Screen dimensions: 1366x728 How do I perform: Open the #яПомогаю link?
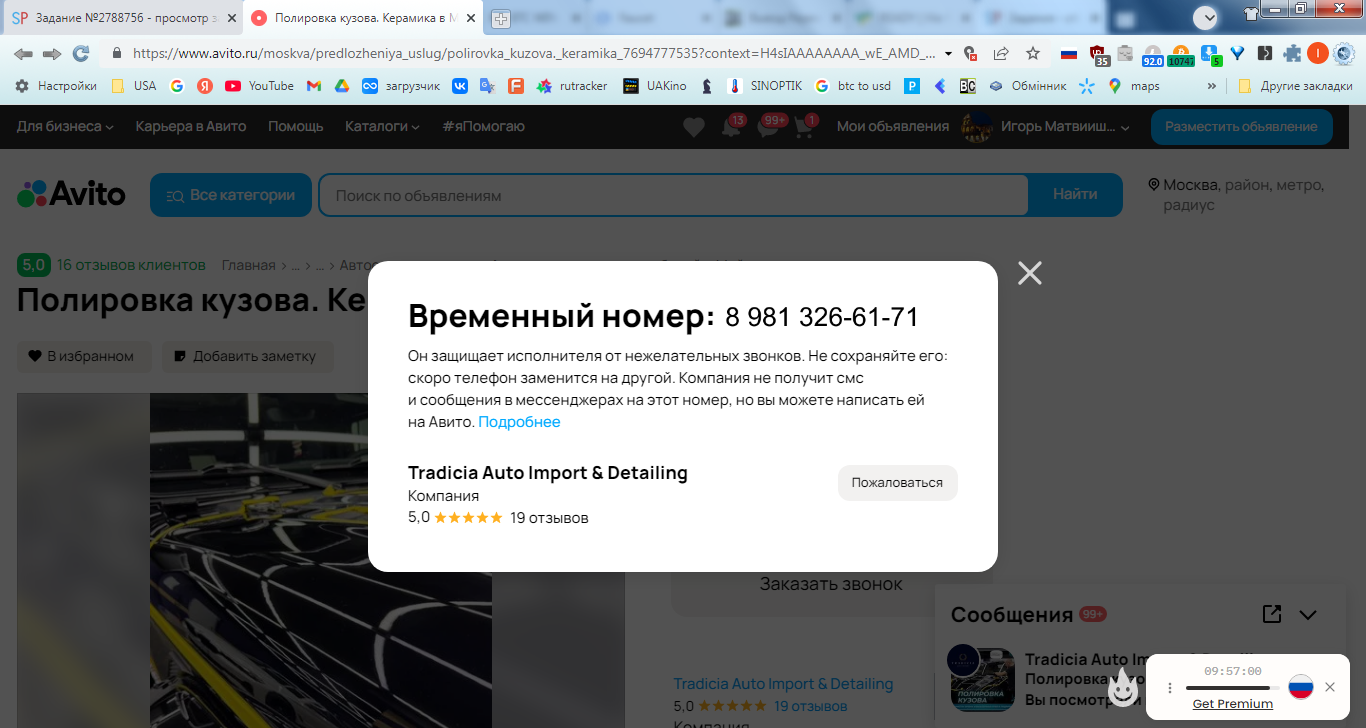point(484,127)
